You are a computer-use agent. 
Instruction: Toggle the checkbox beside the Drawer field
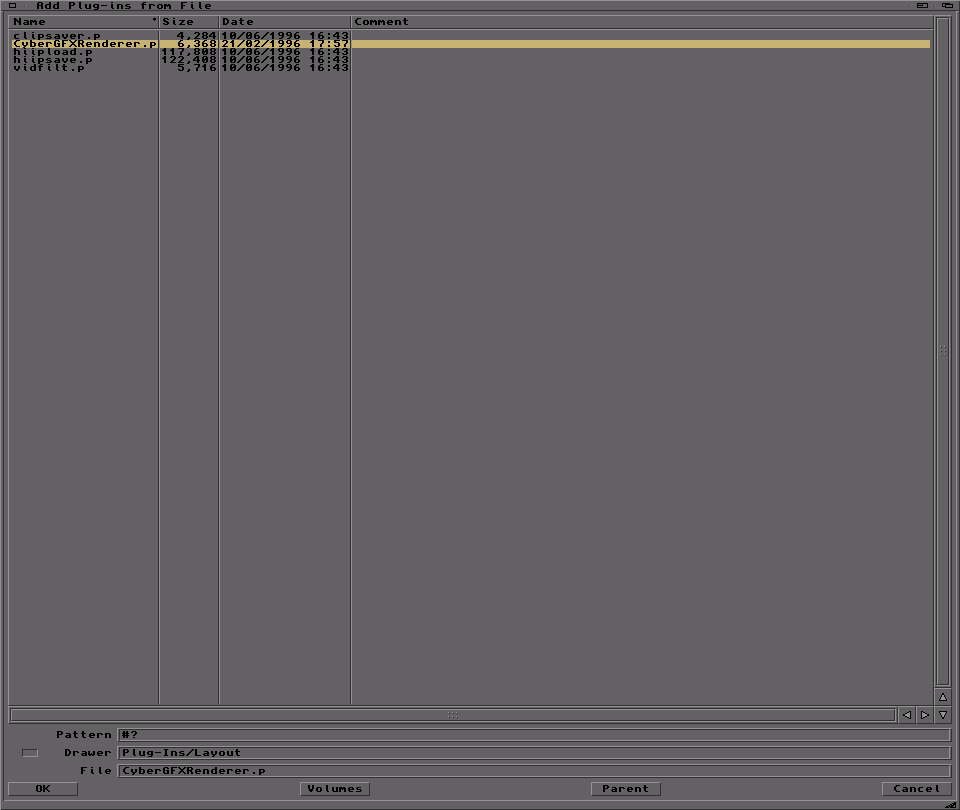31,752
